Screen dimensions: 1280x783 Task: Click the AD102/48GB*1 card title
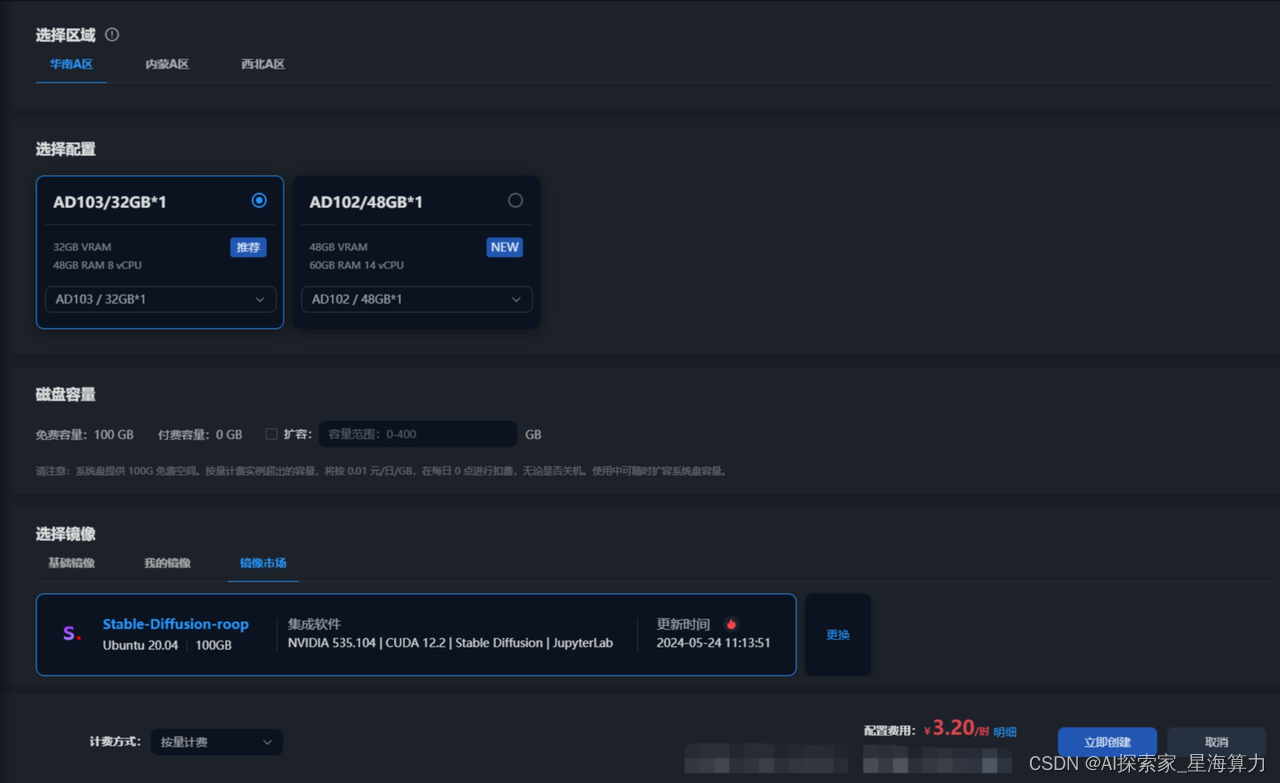[x=366, y=202]
